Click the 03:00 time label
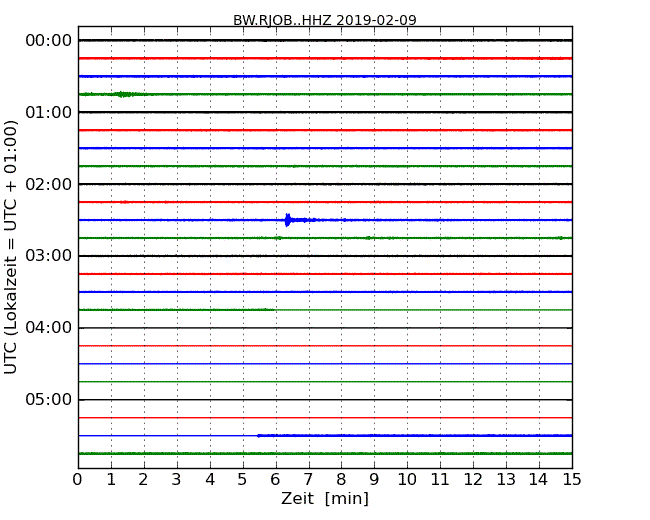Screen dimensions: 650x520 (49, 256)
